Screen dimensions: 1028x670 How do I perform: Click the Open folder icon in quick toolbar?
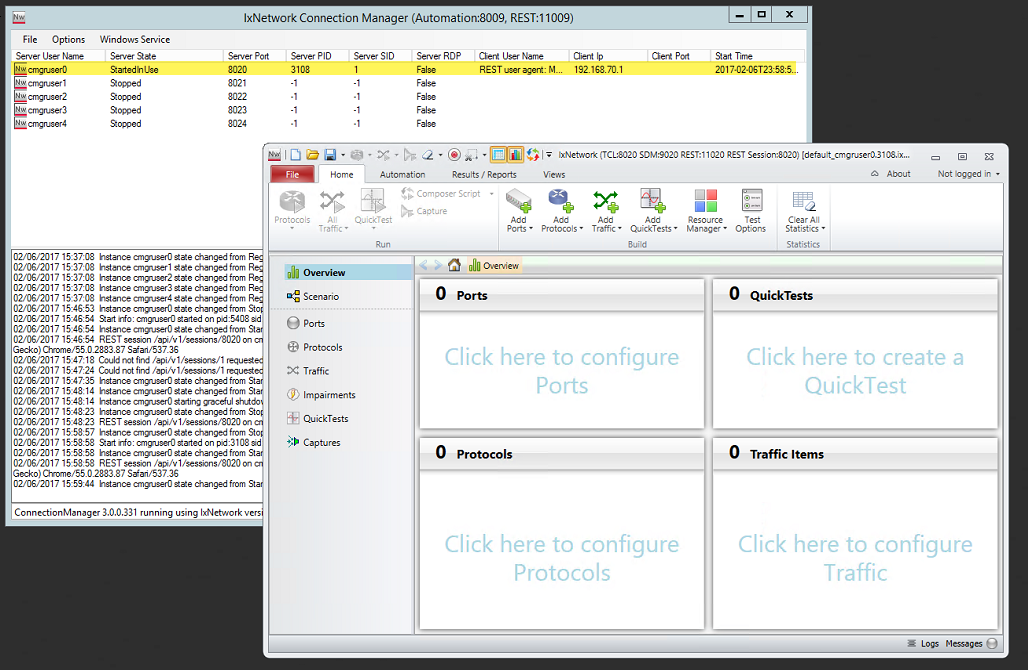312,155
